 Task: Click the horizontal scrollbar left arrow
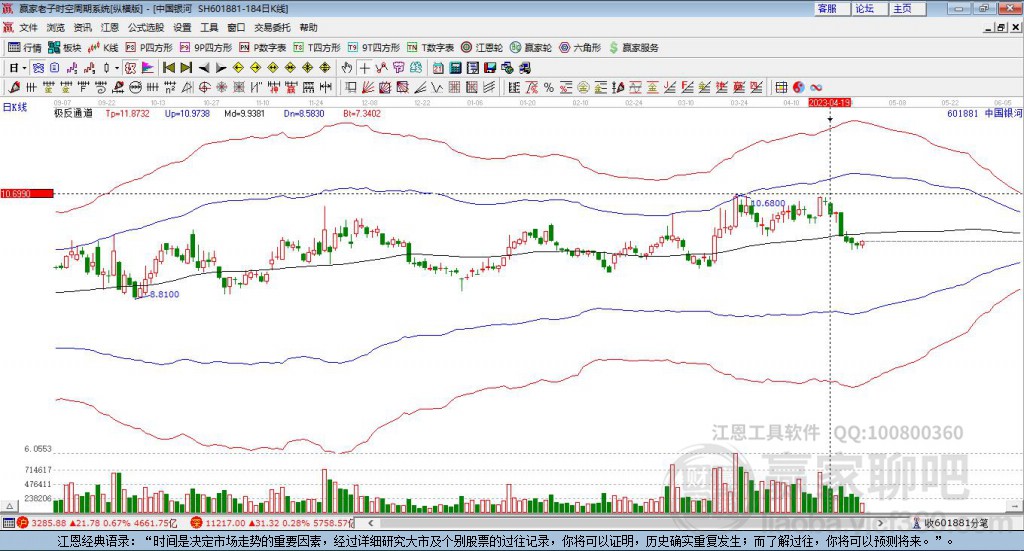[x=370, y=523]
